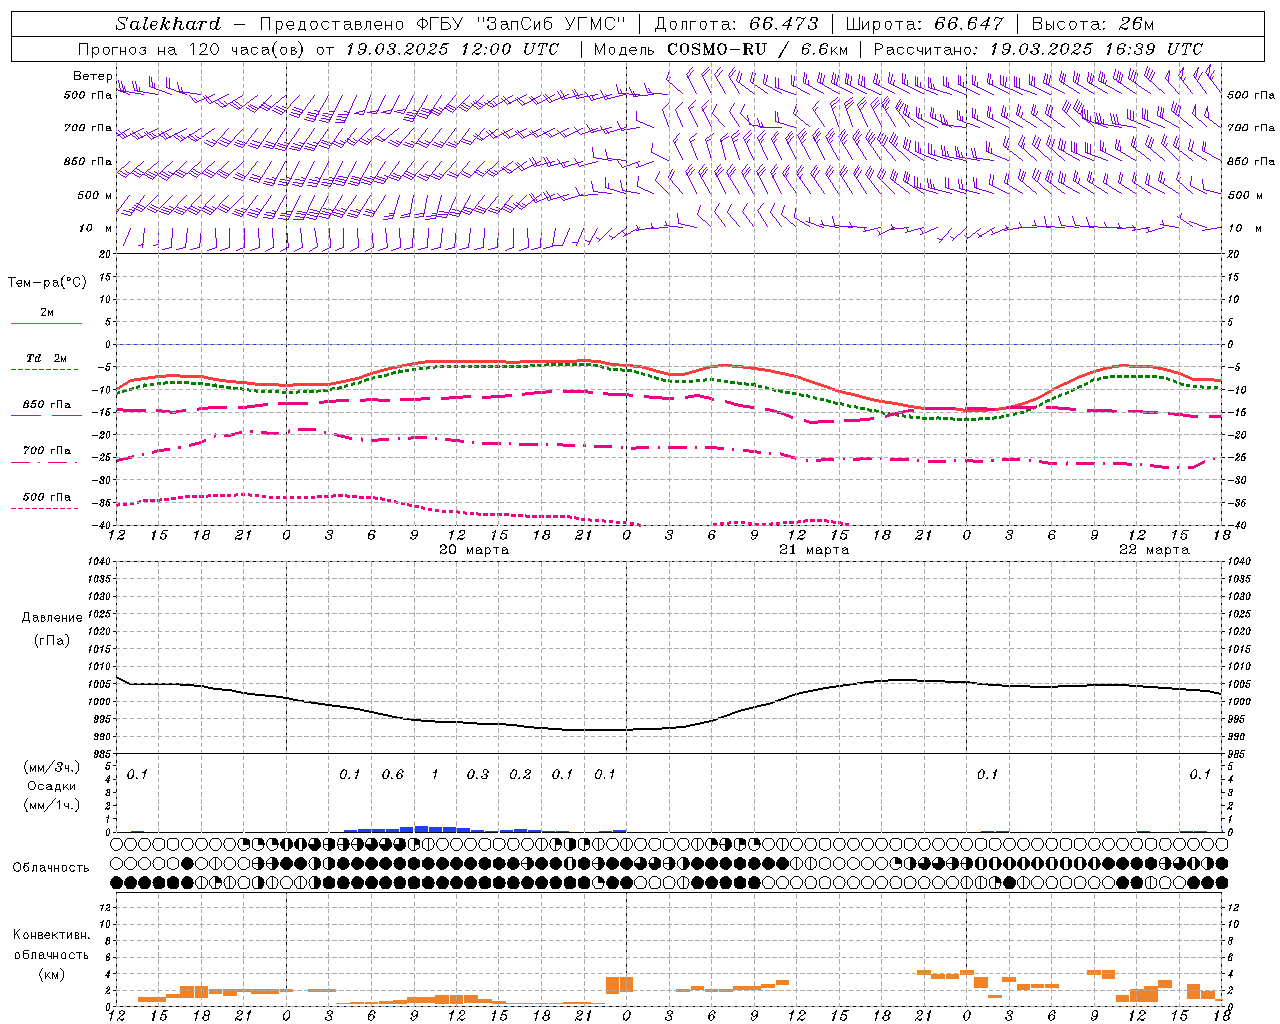Click the (гПа) pressure unit label
The height and width of the screenshot is (1024, 1280).
(52, 640)
